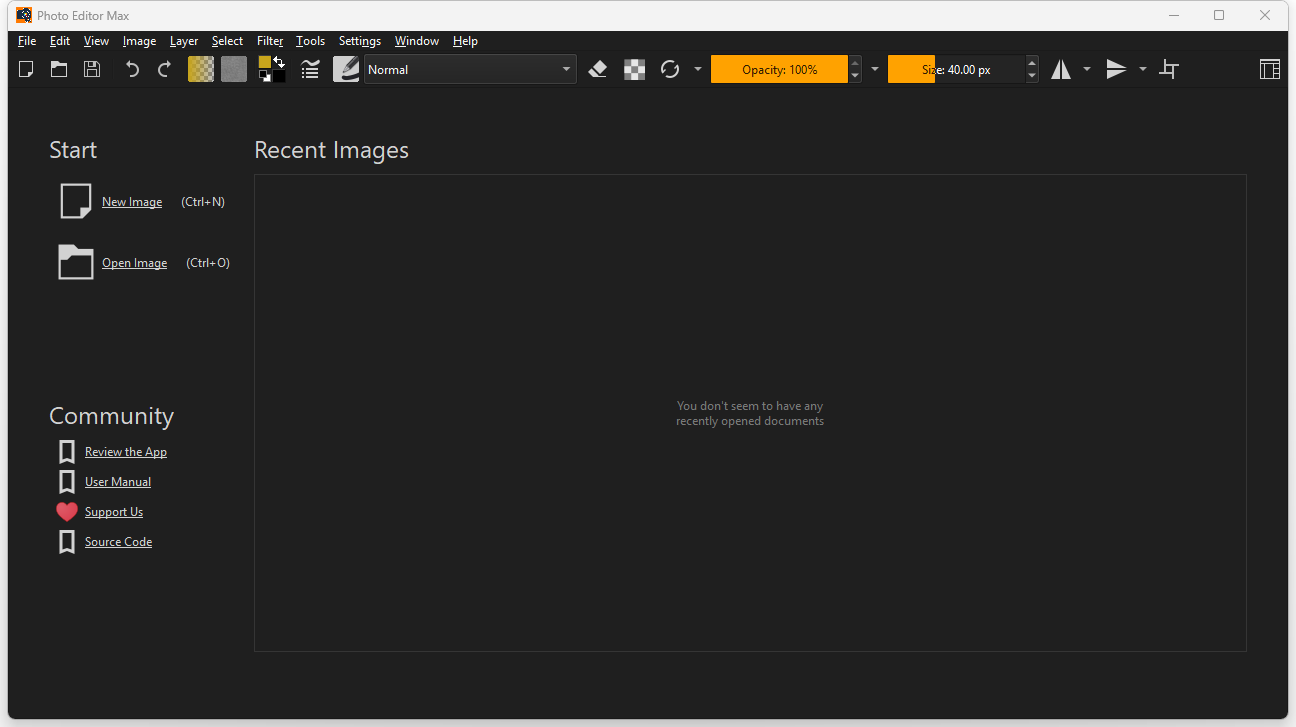
Task: Open the View menu
Action: coord(97,41)
